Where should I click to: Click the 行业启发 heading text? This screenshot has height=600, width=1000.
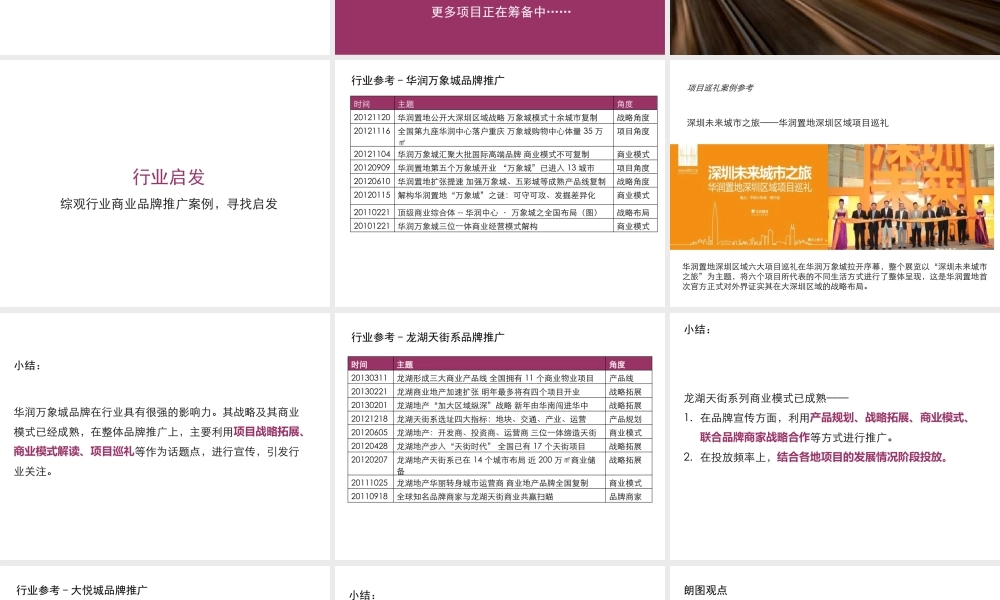click(x=168, y=177)
